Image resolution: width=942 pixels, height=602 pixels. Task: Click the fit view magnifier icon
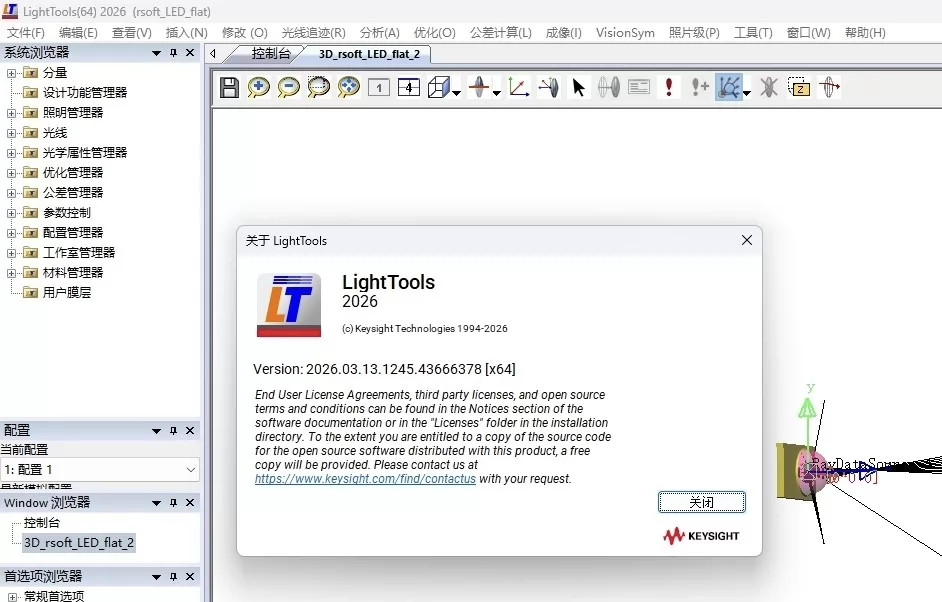click(348, 88)
